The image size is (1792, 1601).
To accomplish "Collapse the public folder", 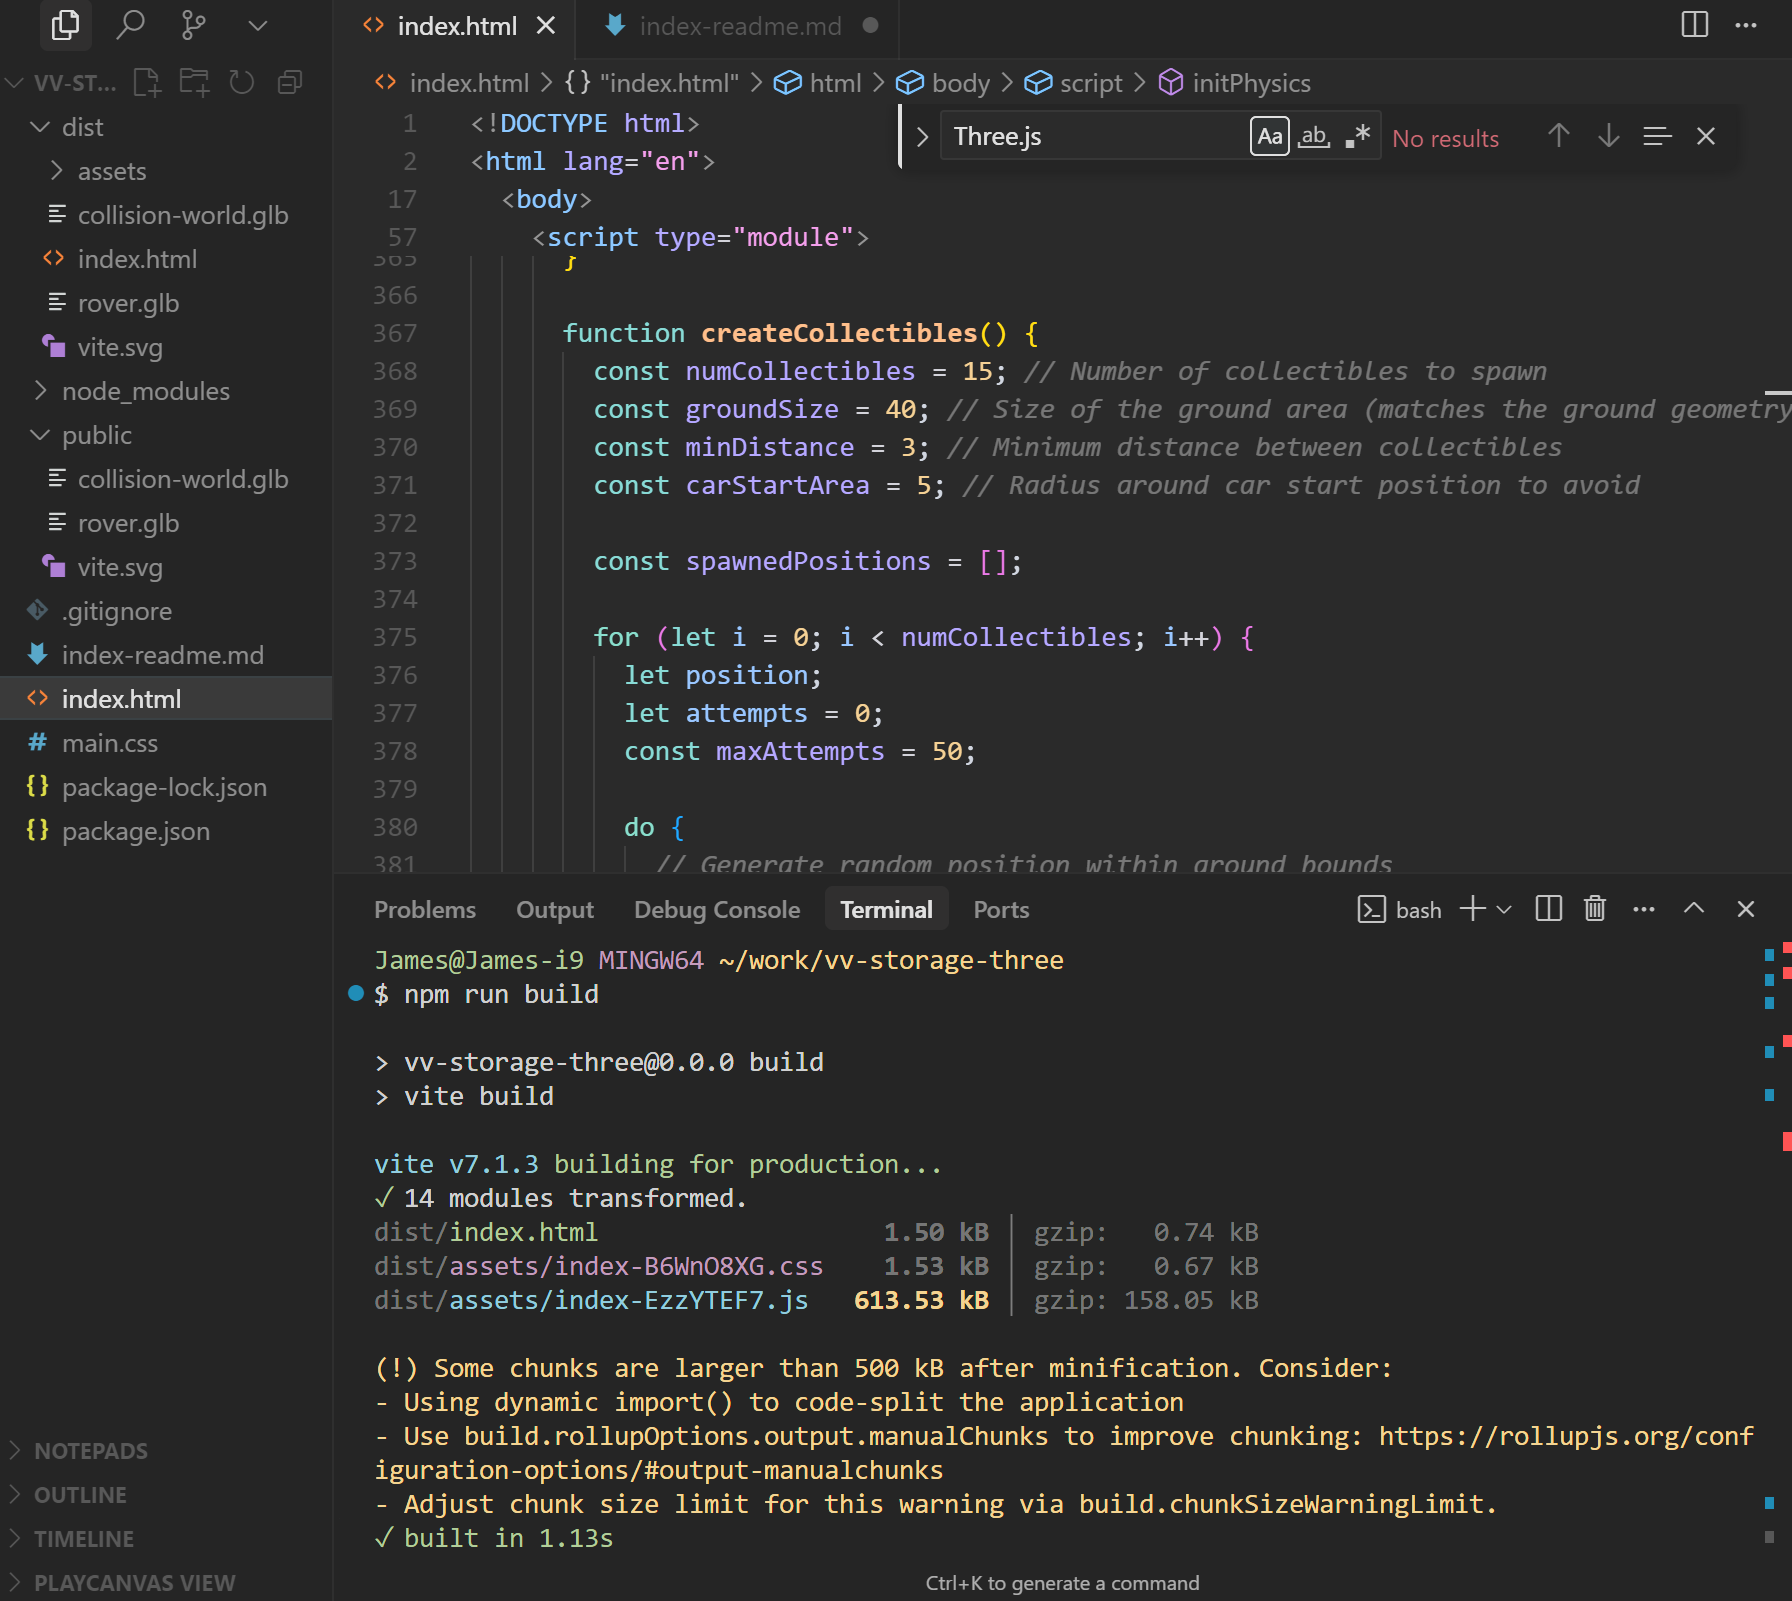I will pos(96,435).
